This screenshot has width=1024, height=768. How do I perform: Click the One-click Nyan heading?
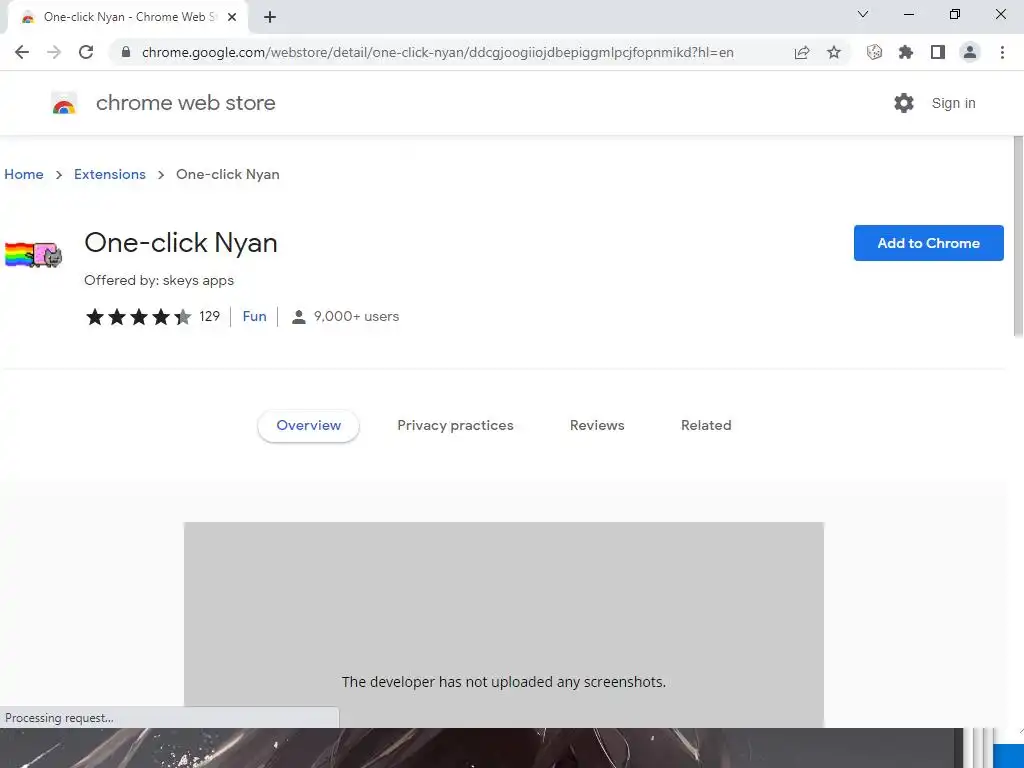181,243
